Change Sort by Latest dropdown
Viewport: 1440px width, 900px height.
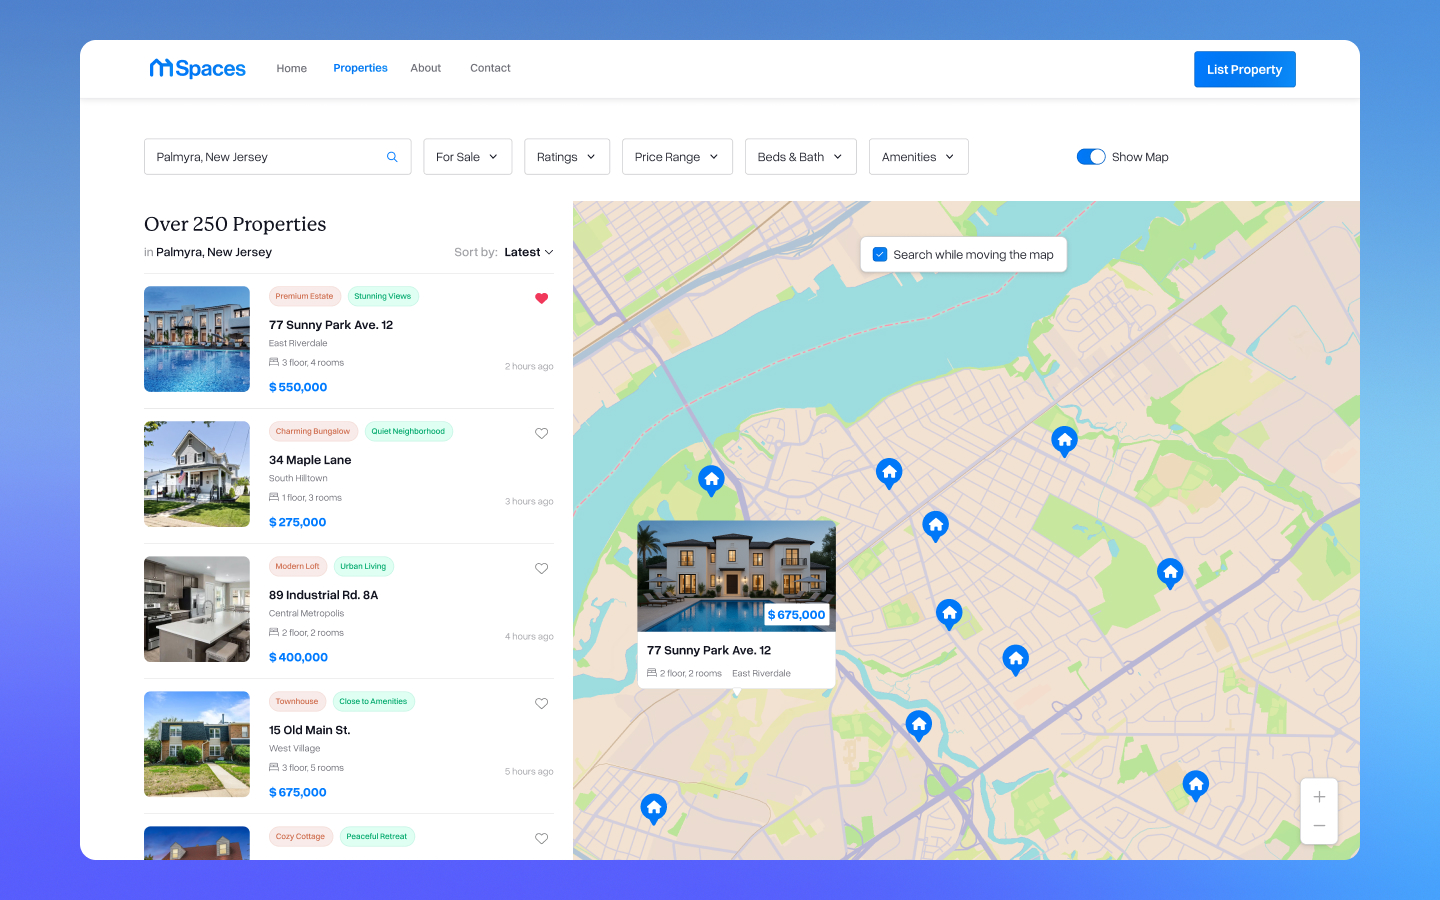click(528, 252)
